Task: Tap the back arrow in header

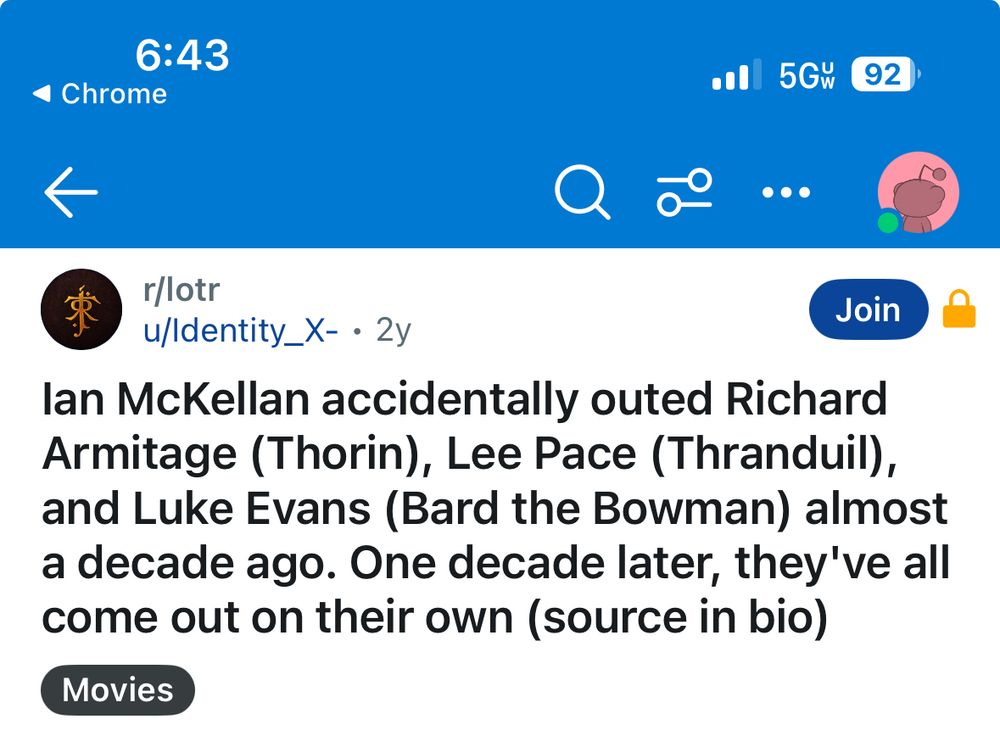Action: pyautogui.click(x=70, y=192)
